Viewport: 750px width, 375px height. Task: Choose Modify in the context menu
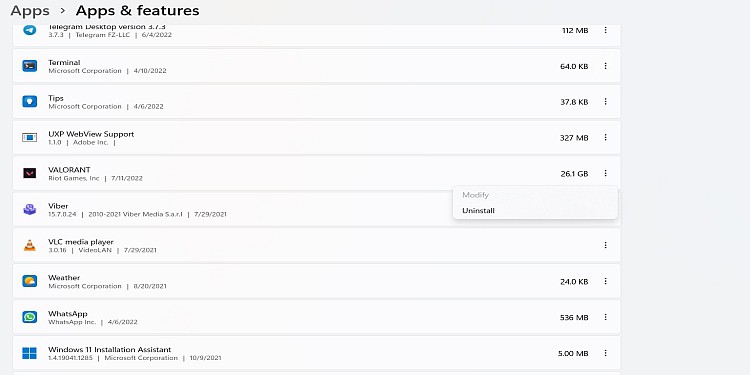(x=475, y=195)
